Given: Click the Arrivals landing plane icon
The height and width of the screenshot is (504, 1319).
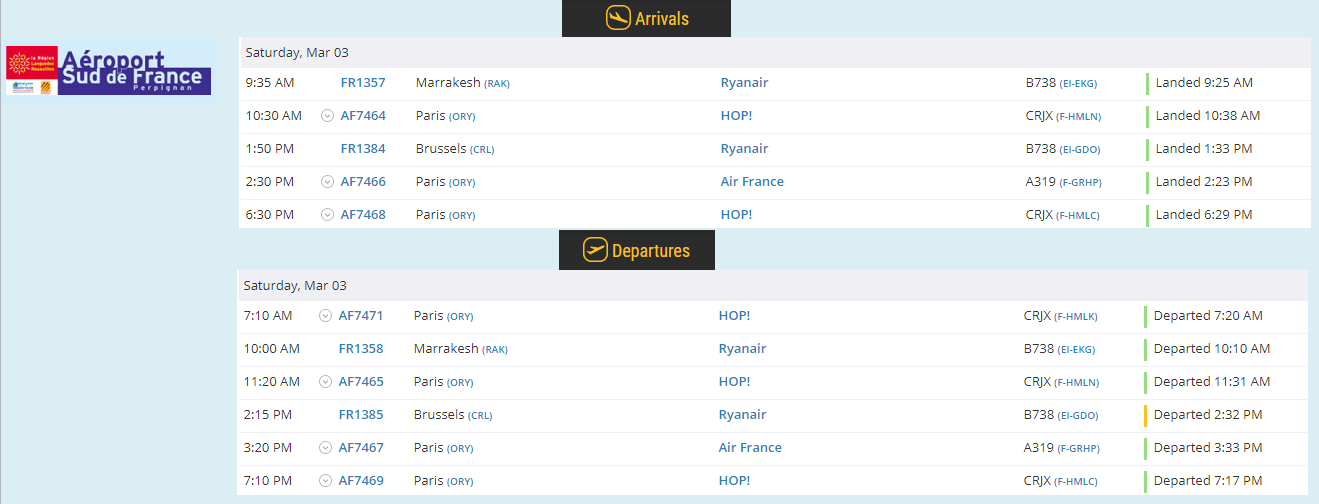Looking at the screenshot, I should 618,18.
